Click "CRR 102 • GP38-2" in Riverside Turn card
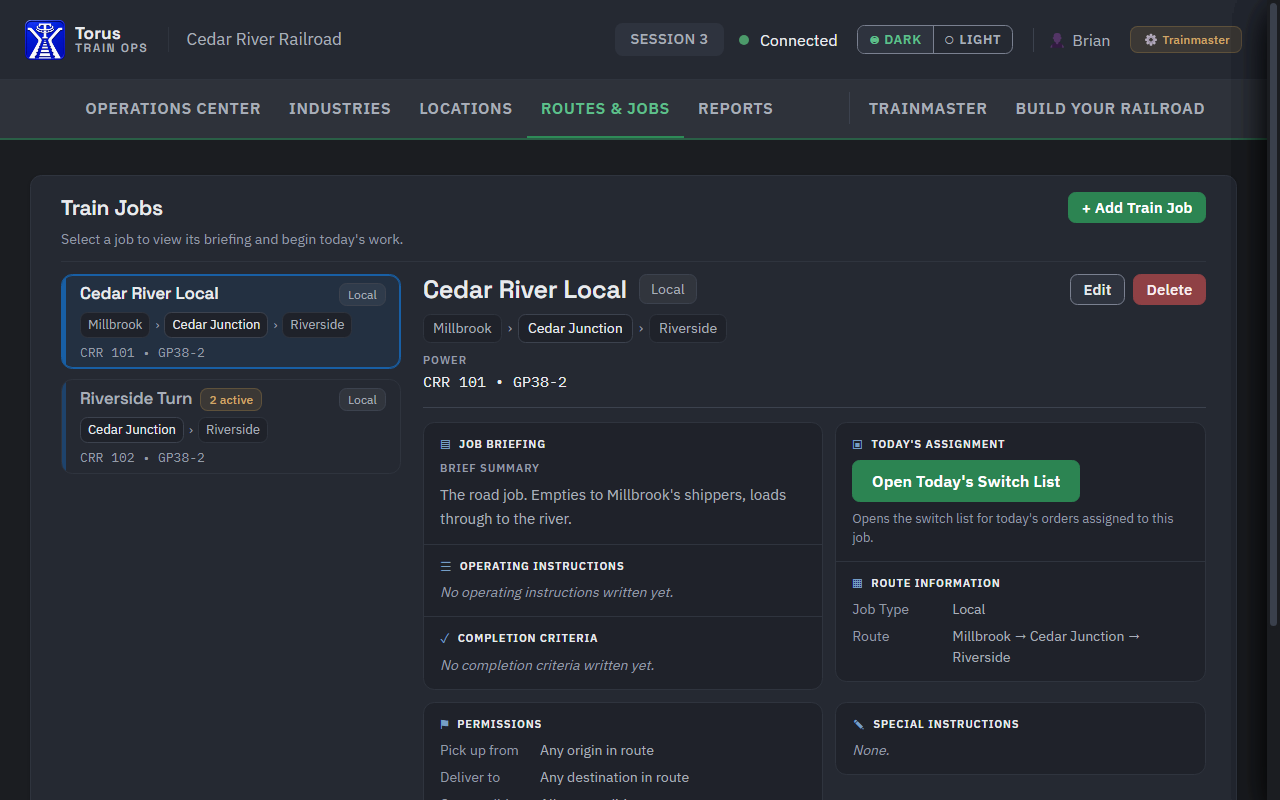The height and width of the screenshot is (800, 1280). coord(142,458)
